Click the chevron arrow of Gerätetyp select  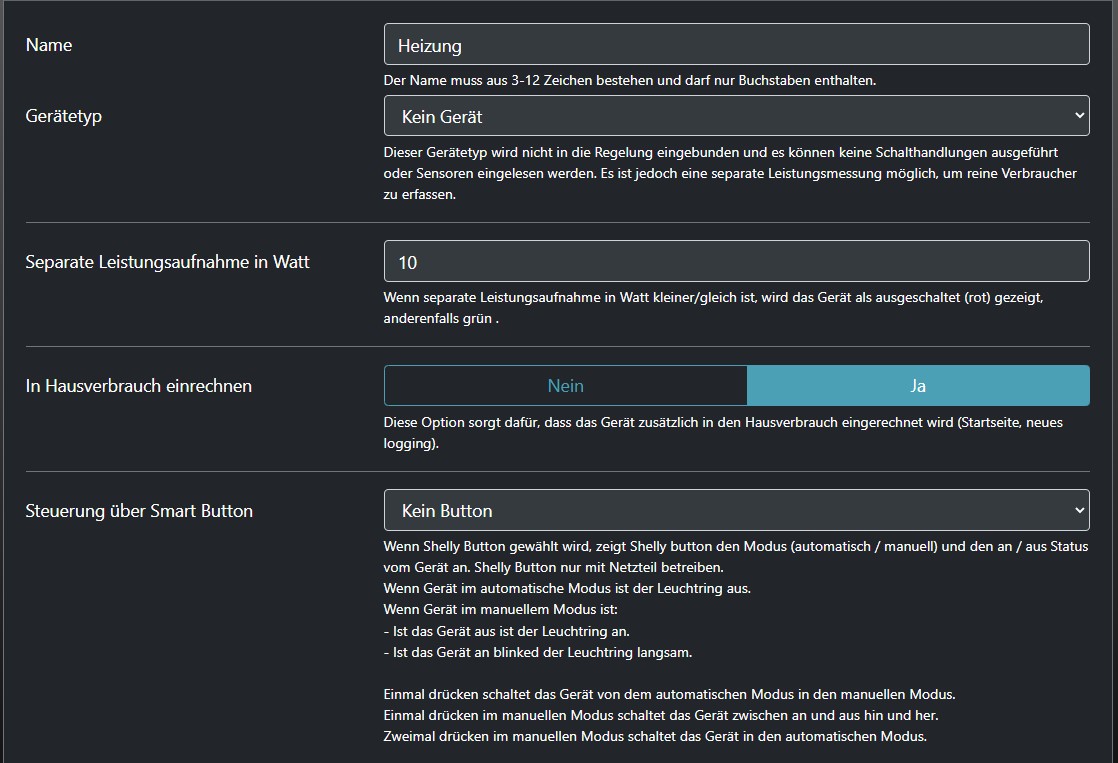1078,116
